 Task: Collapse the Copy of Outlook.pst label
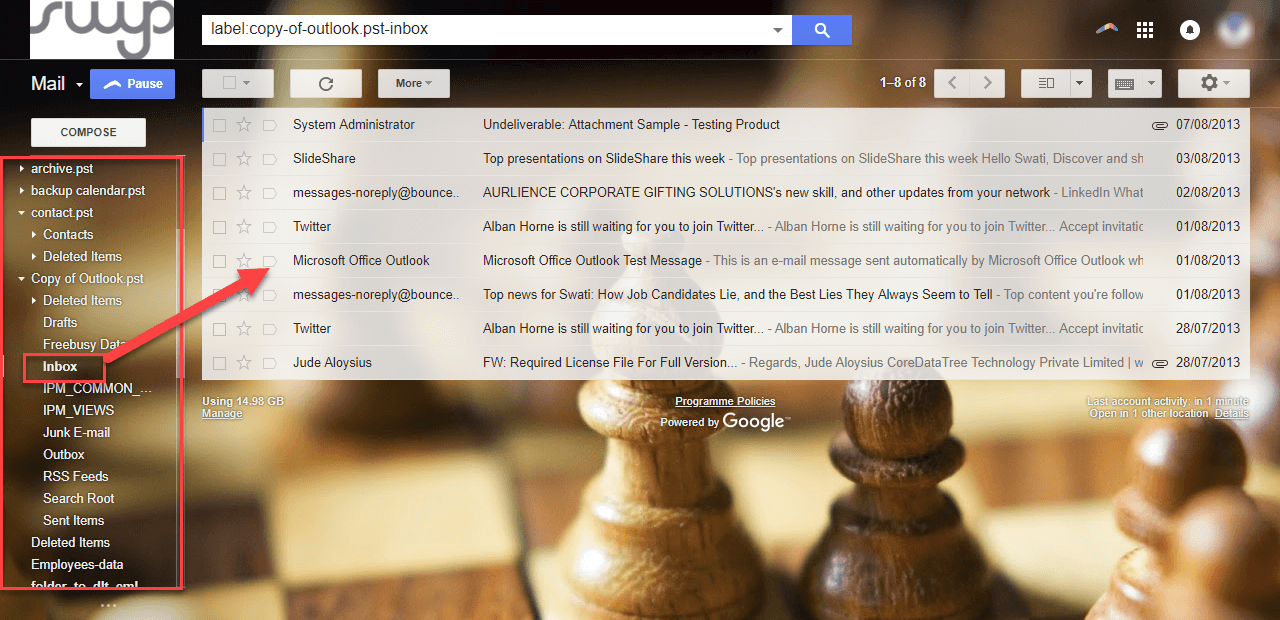coord(22,279)
